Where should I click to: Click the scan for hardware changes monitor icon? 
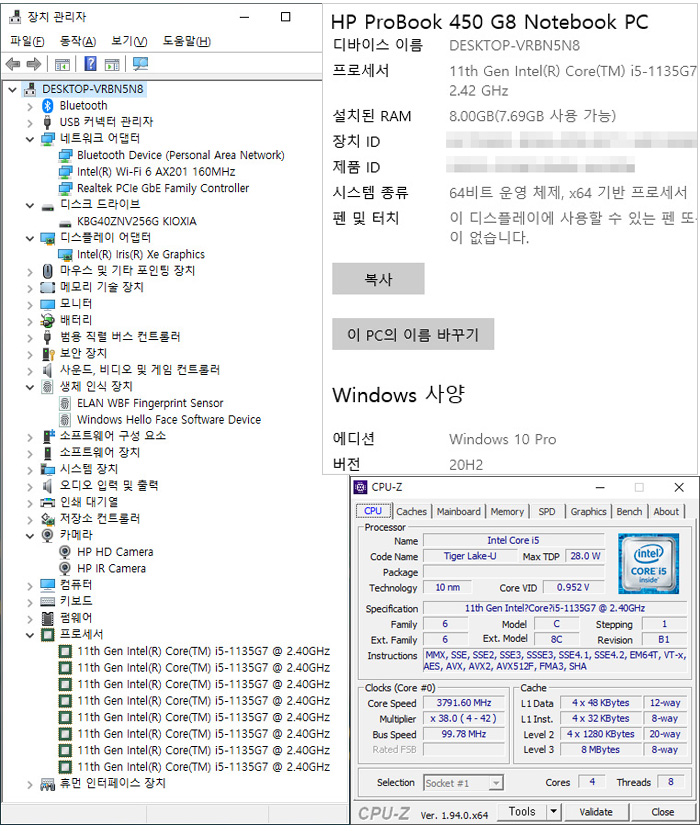coord(140,64)
